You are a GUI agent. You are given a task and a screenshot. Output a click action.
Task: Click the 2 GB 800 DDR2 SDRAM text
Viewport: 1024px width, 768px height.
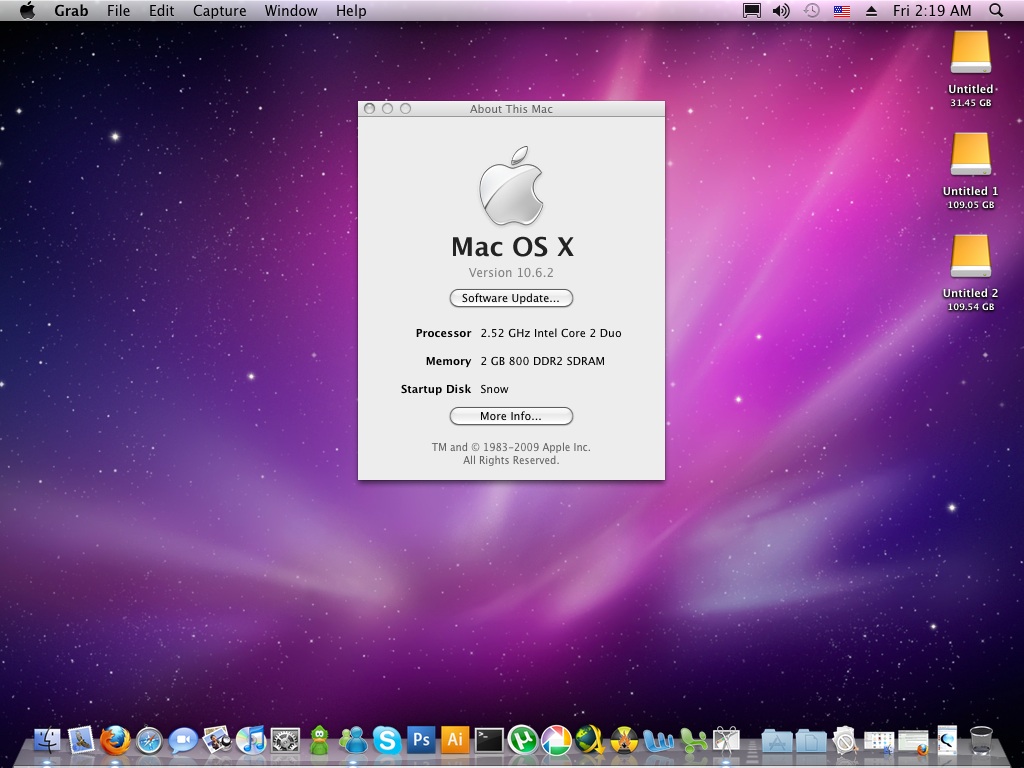(x=543, y=361)
